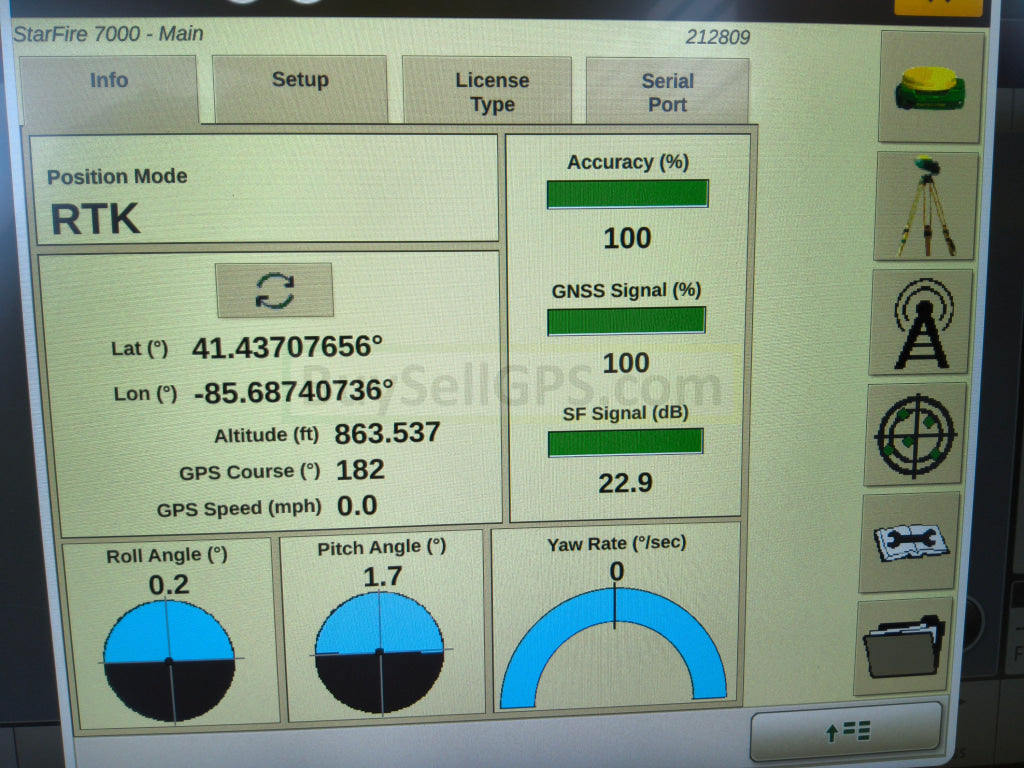
Task: Select Pitch Angle value 1.7
Action: tap(383, 577)
